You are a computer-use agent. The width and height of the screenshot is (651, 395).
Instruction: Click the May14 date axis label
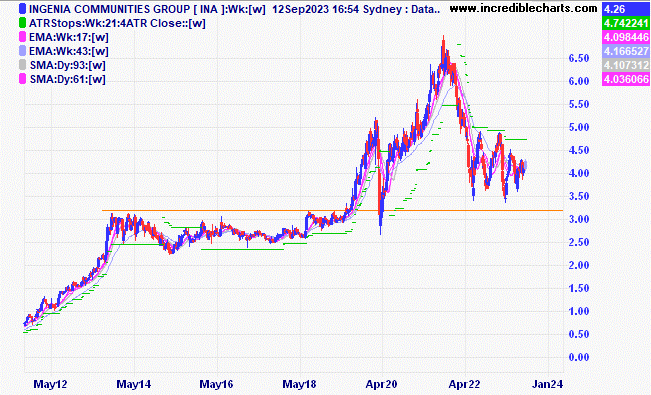(134, 384)
